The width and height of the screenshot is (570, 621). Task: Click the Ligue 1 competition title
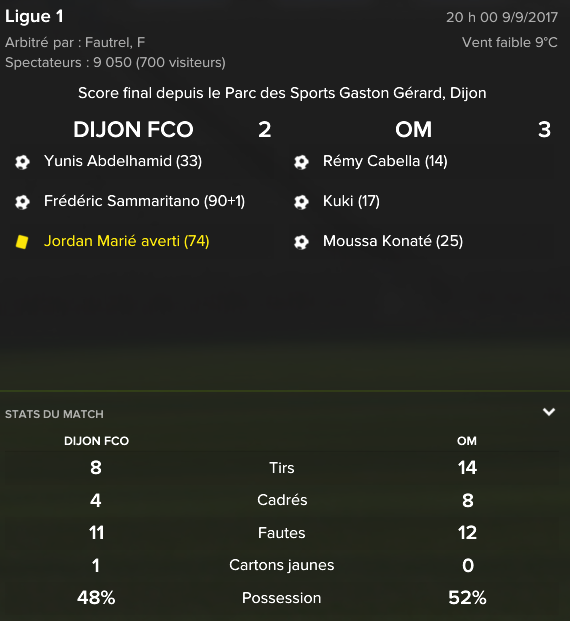pyautogui.click(x=34, y=17)
